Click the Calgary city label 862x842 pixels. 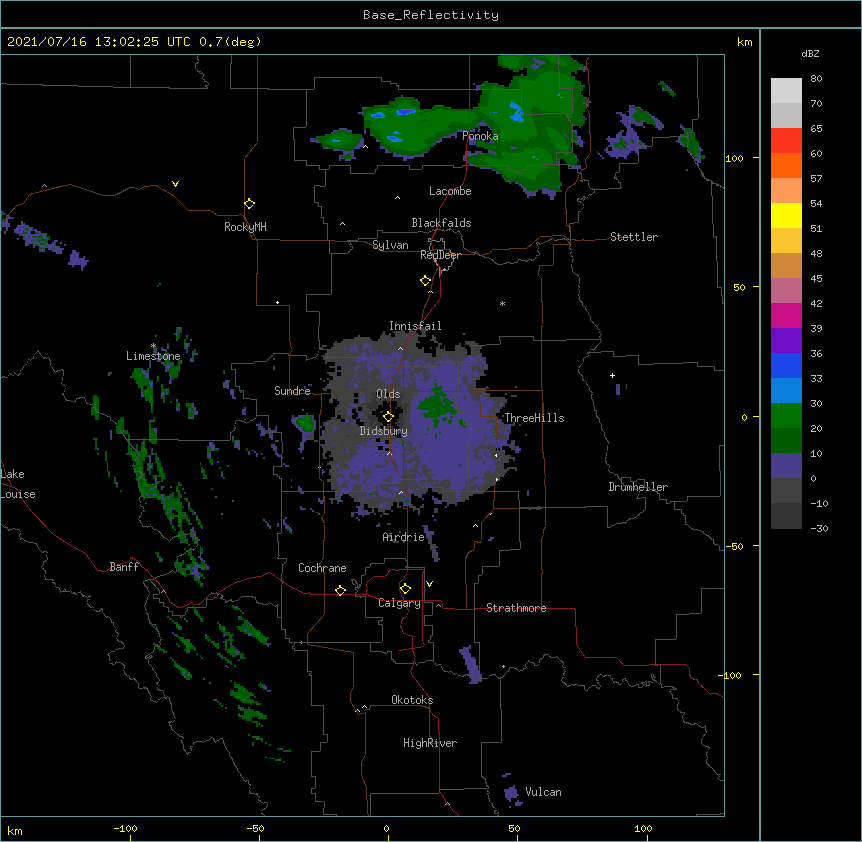click(x=400, y=603)
